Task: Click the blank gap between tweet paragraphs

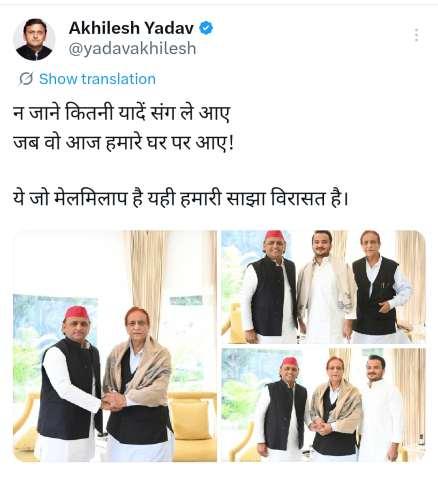Action: (x=180, y=171)
